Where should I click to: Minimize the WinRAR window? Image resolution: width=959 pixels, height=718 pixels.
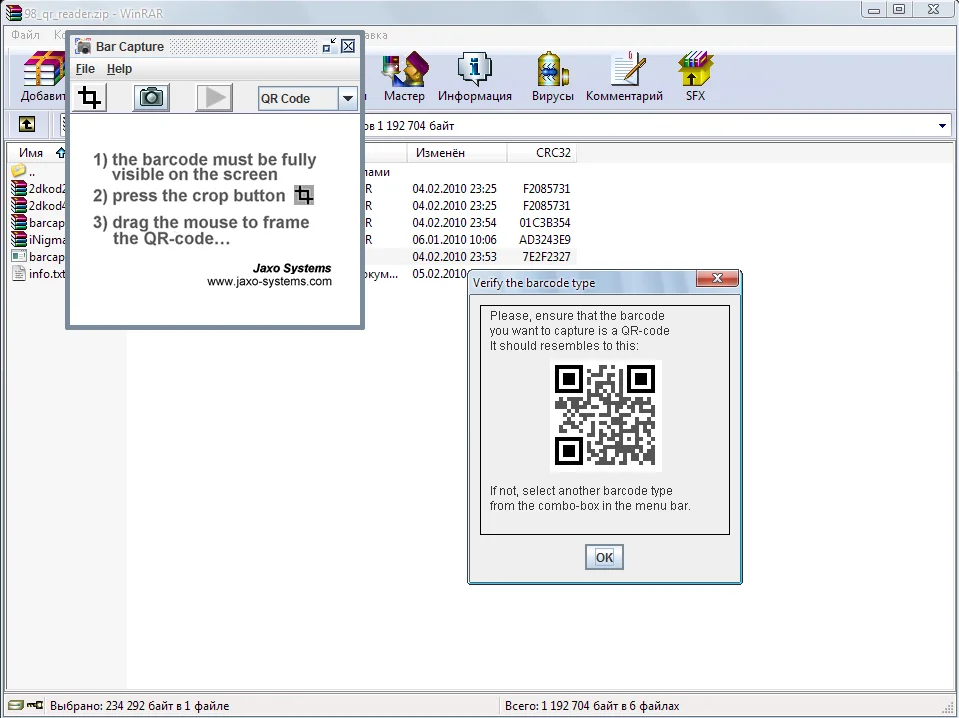click(x=875, y=10)
